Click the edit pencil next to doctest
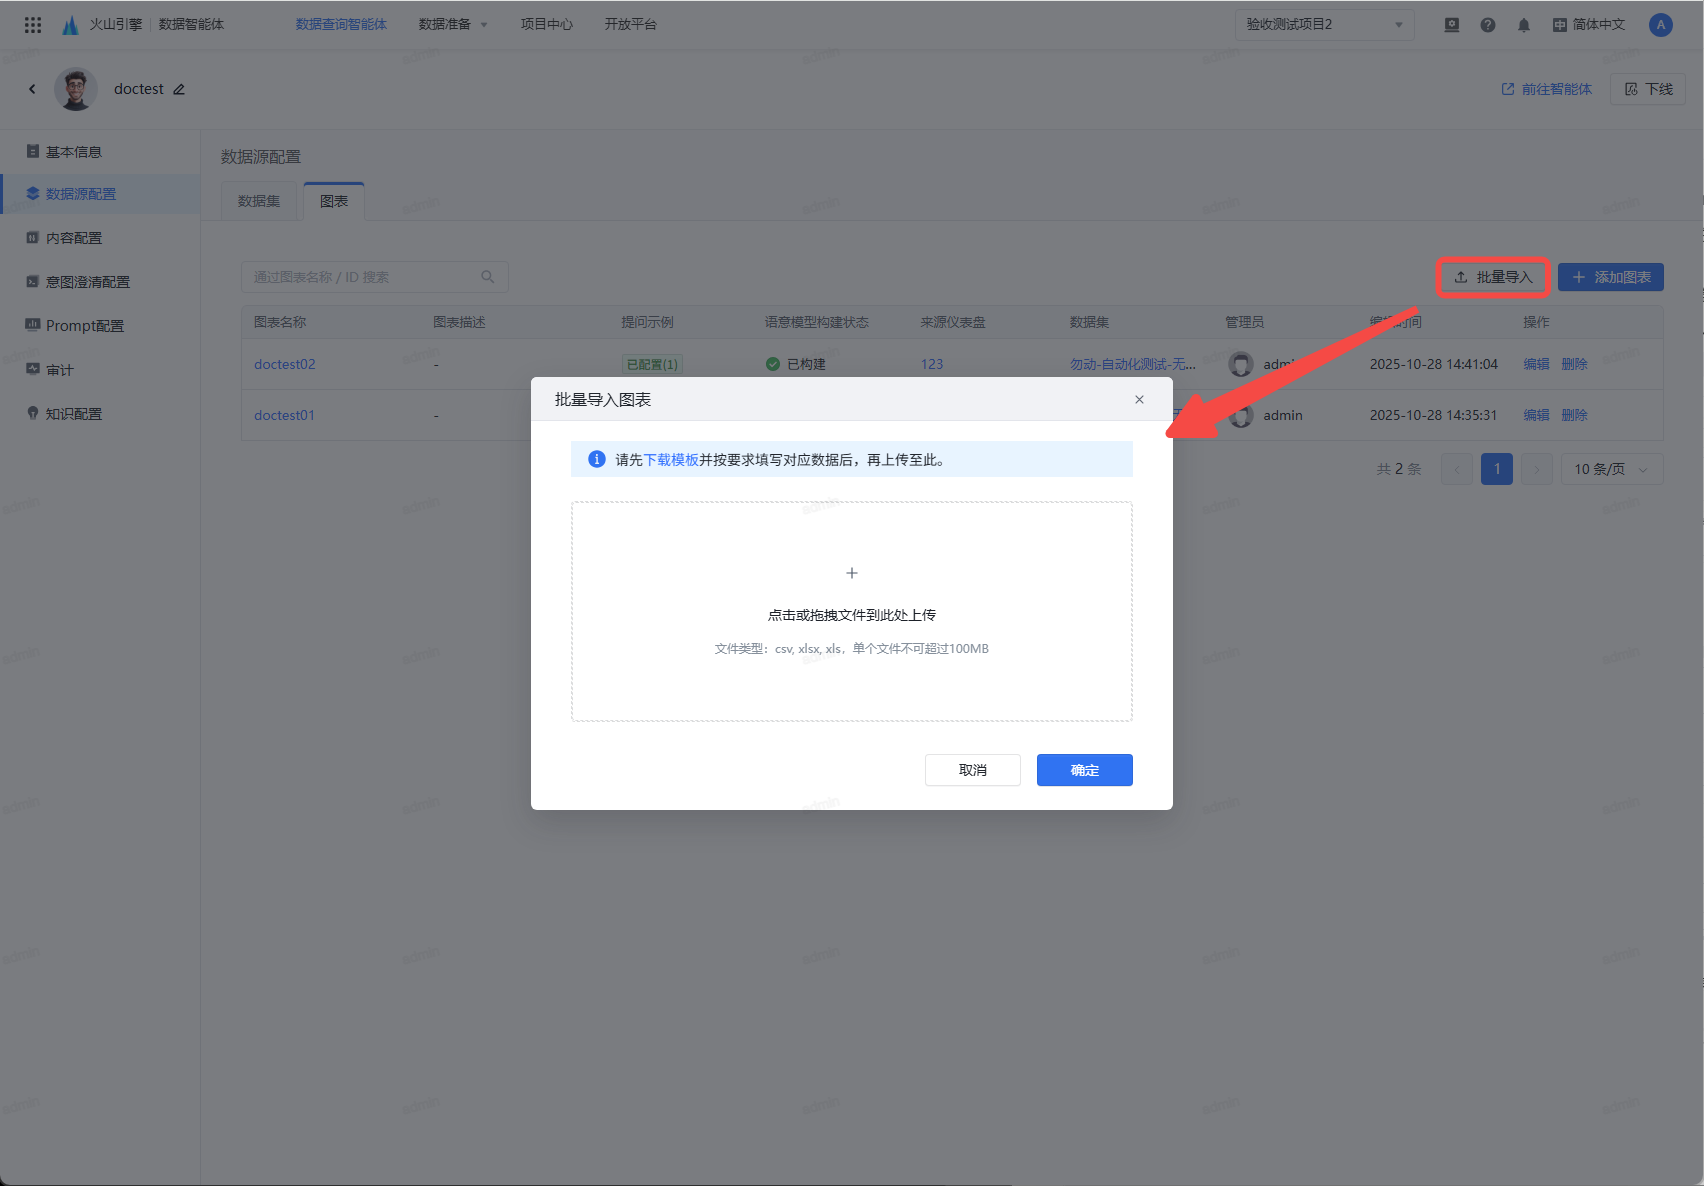The height and width of the screenshot is (1186, 1704). (179, 89)
